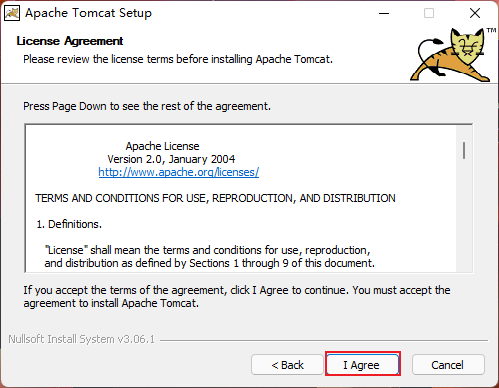Open the apache.org/licenses hyperlink
The image size is (499, 388).
[179, 172]
